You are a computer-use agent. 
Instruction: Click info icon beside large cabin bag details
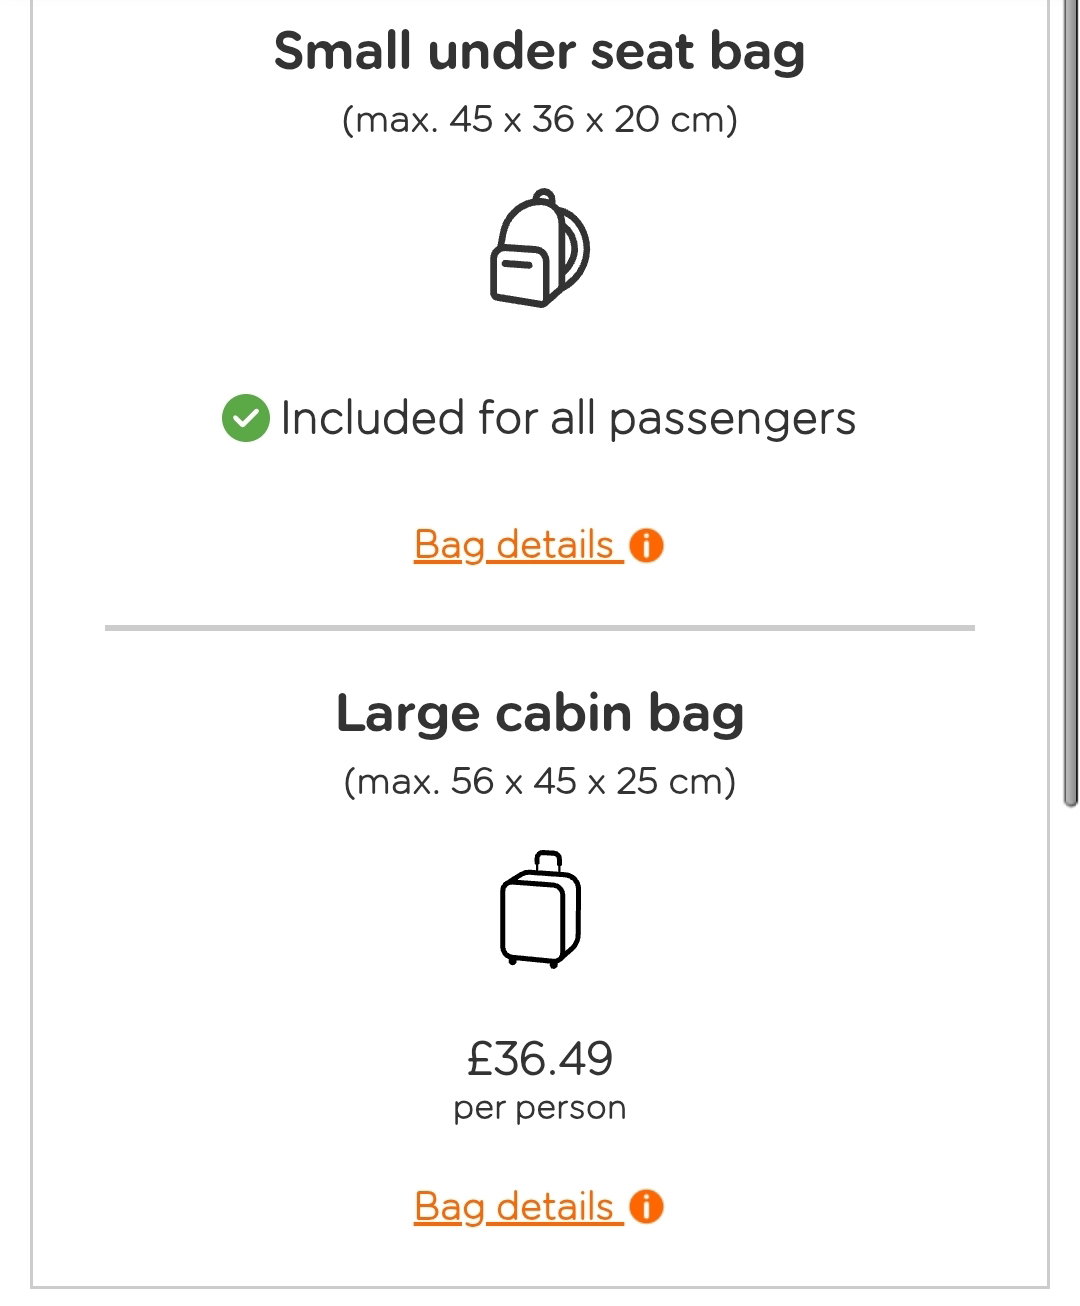tap(647, 1207)
